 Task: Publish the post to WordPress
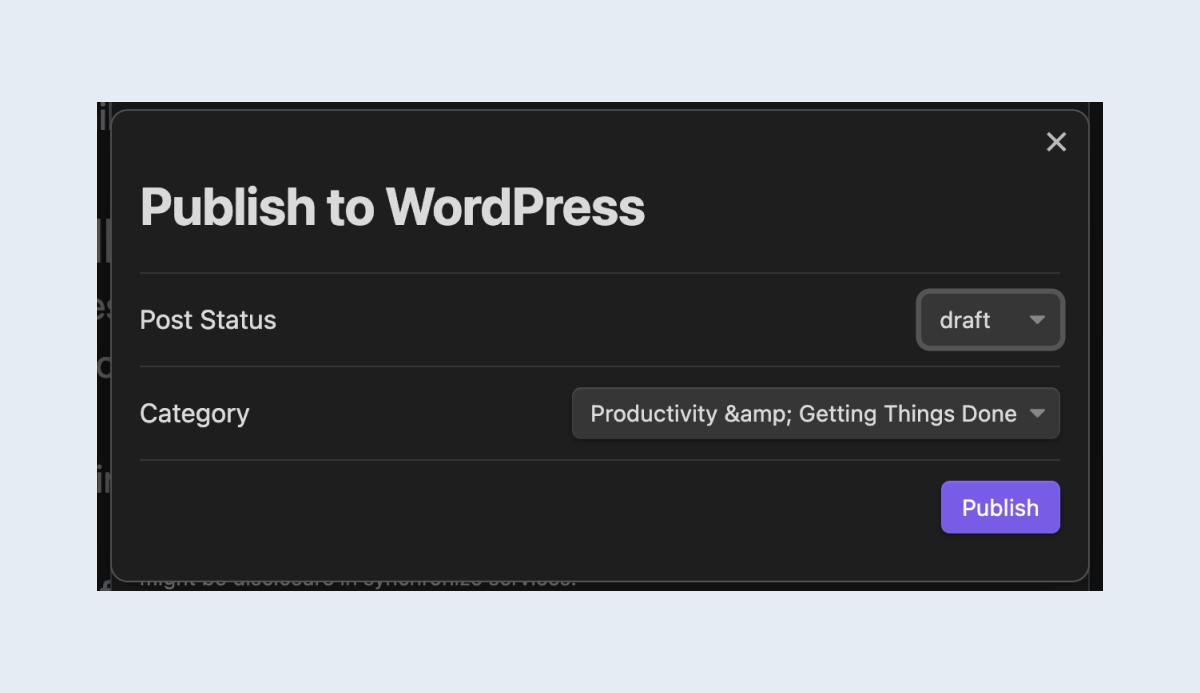(x=1000, y=507)
